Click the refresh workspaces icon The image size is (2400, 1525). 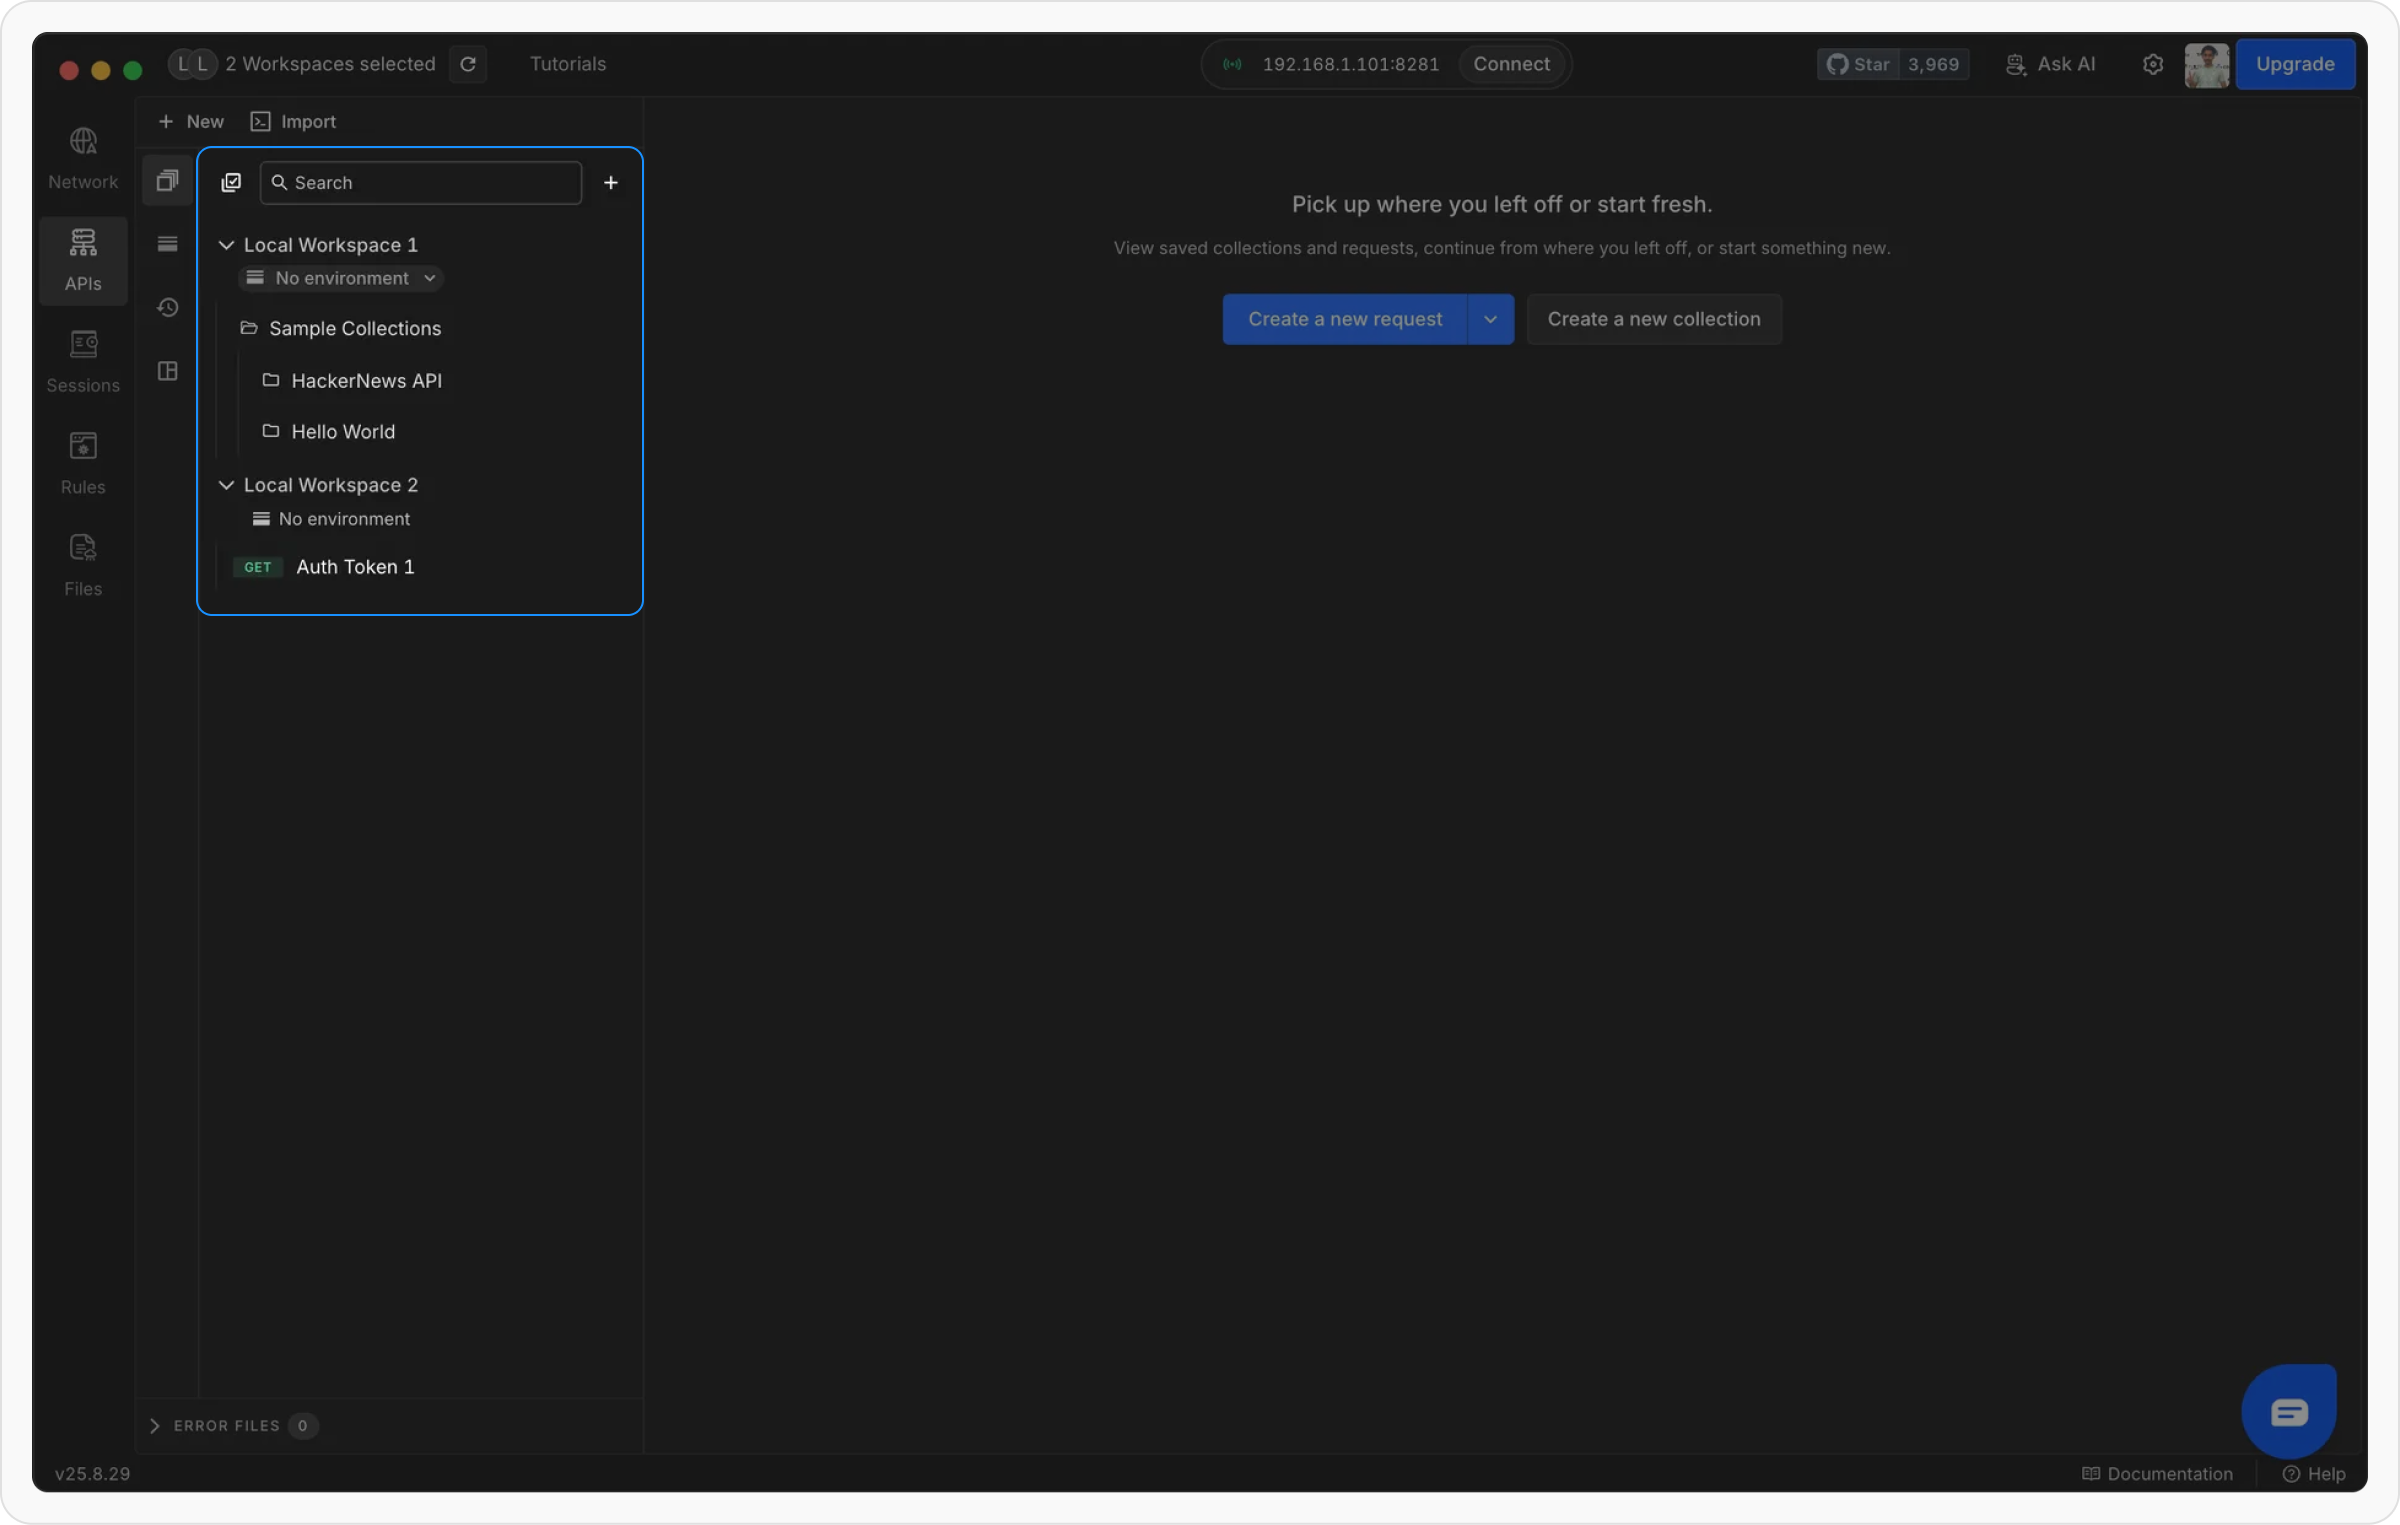click(468, 64)
